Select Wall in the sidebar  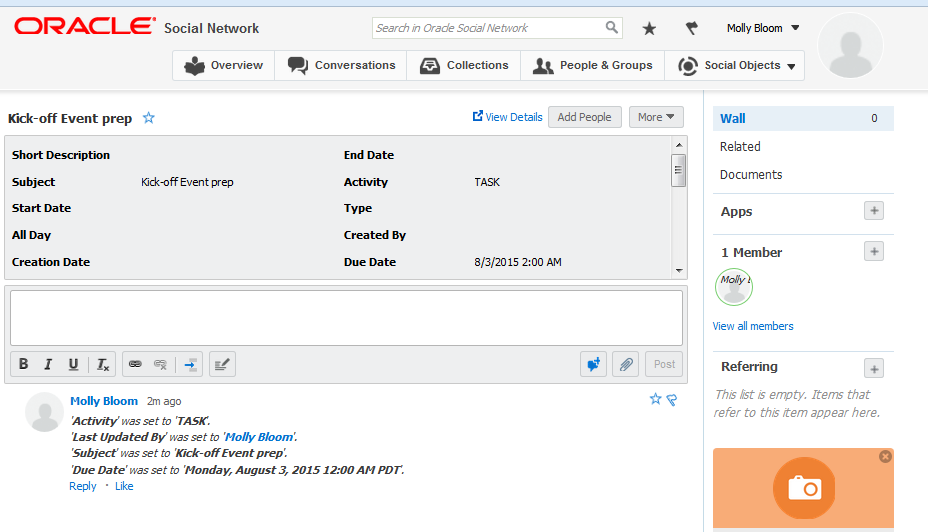click(803, 118)
